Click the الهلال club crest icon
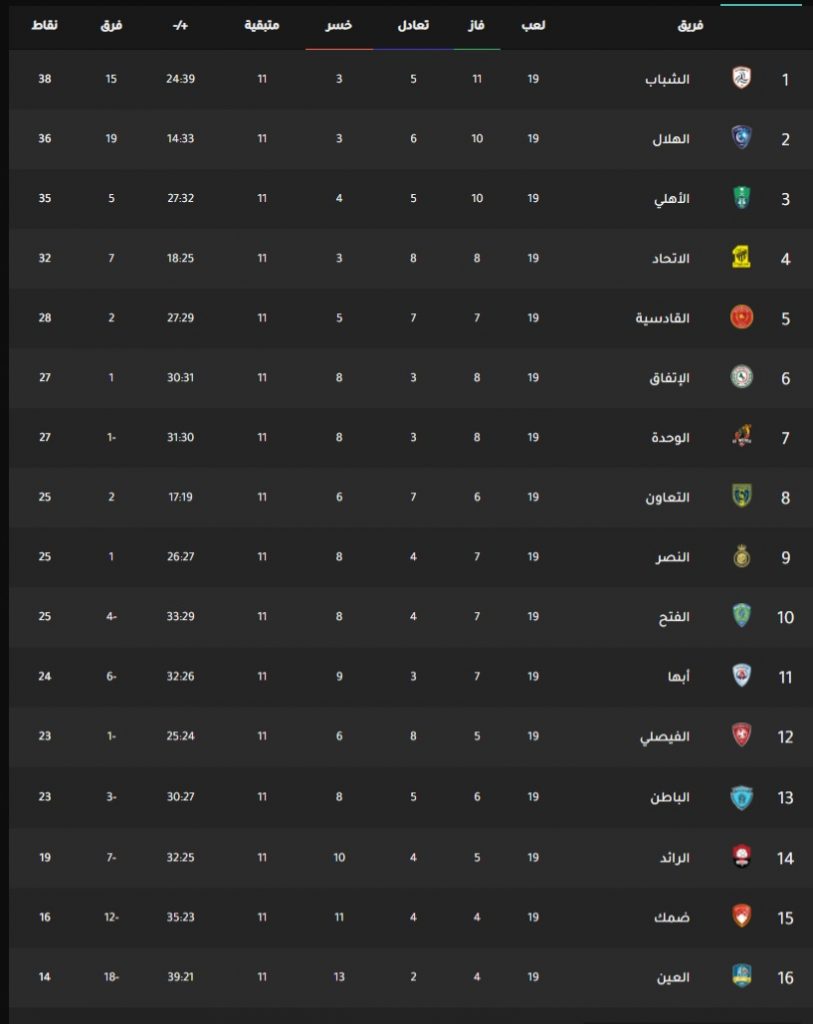Screen dimensions: 813x1024 (741, 138)
